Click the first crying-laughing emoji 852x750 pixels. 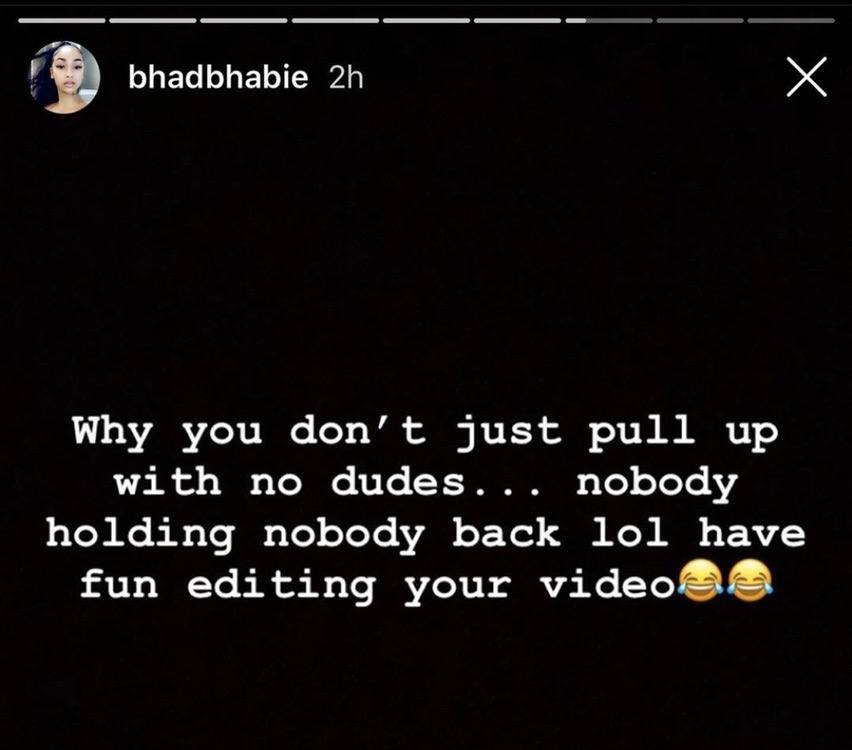[x=700, y=581]
